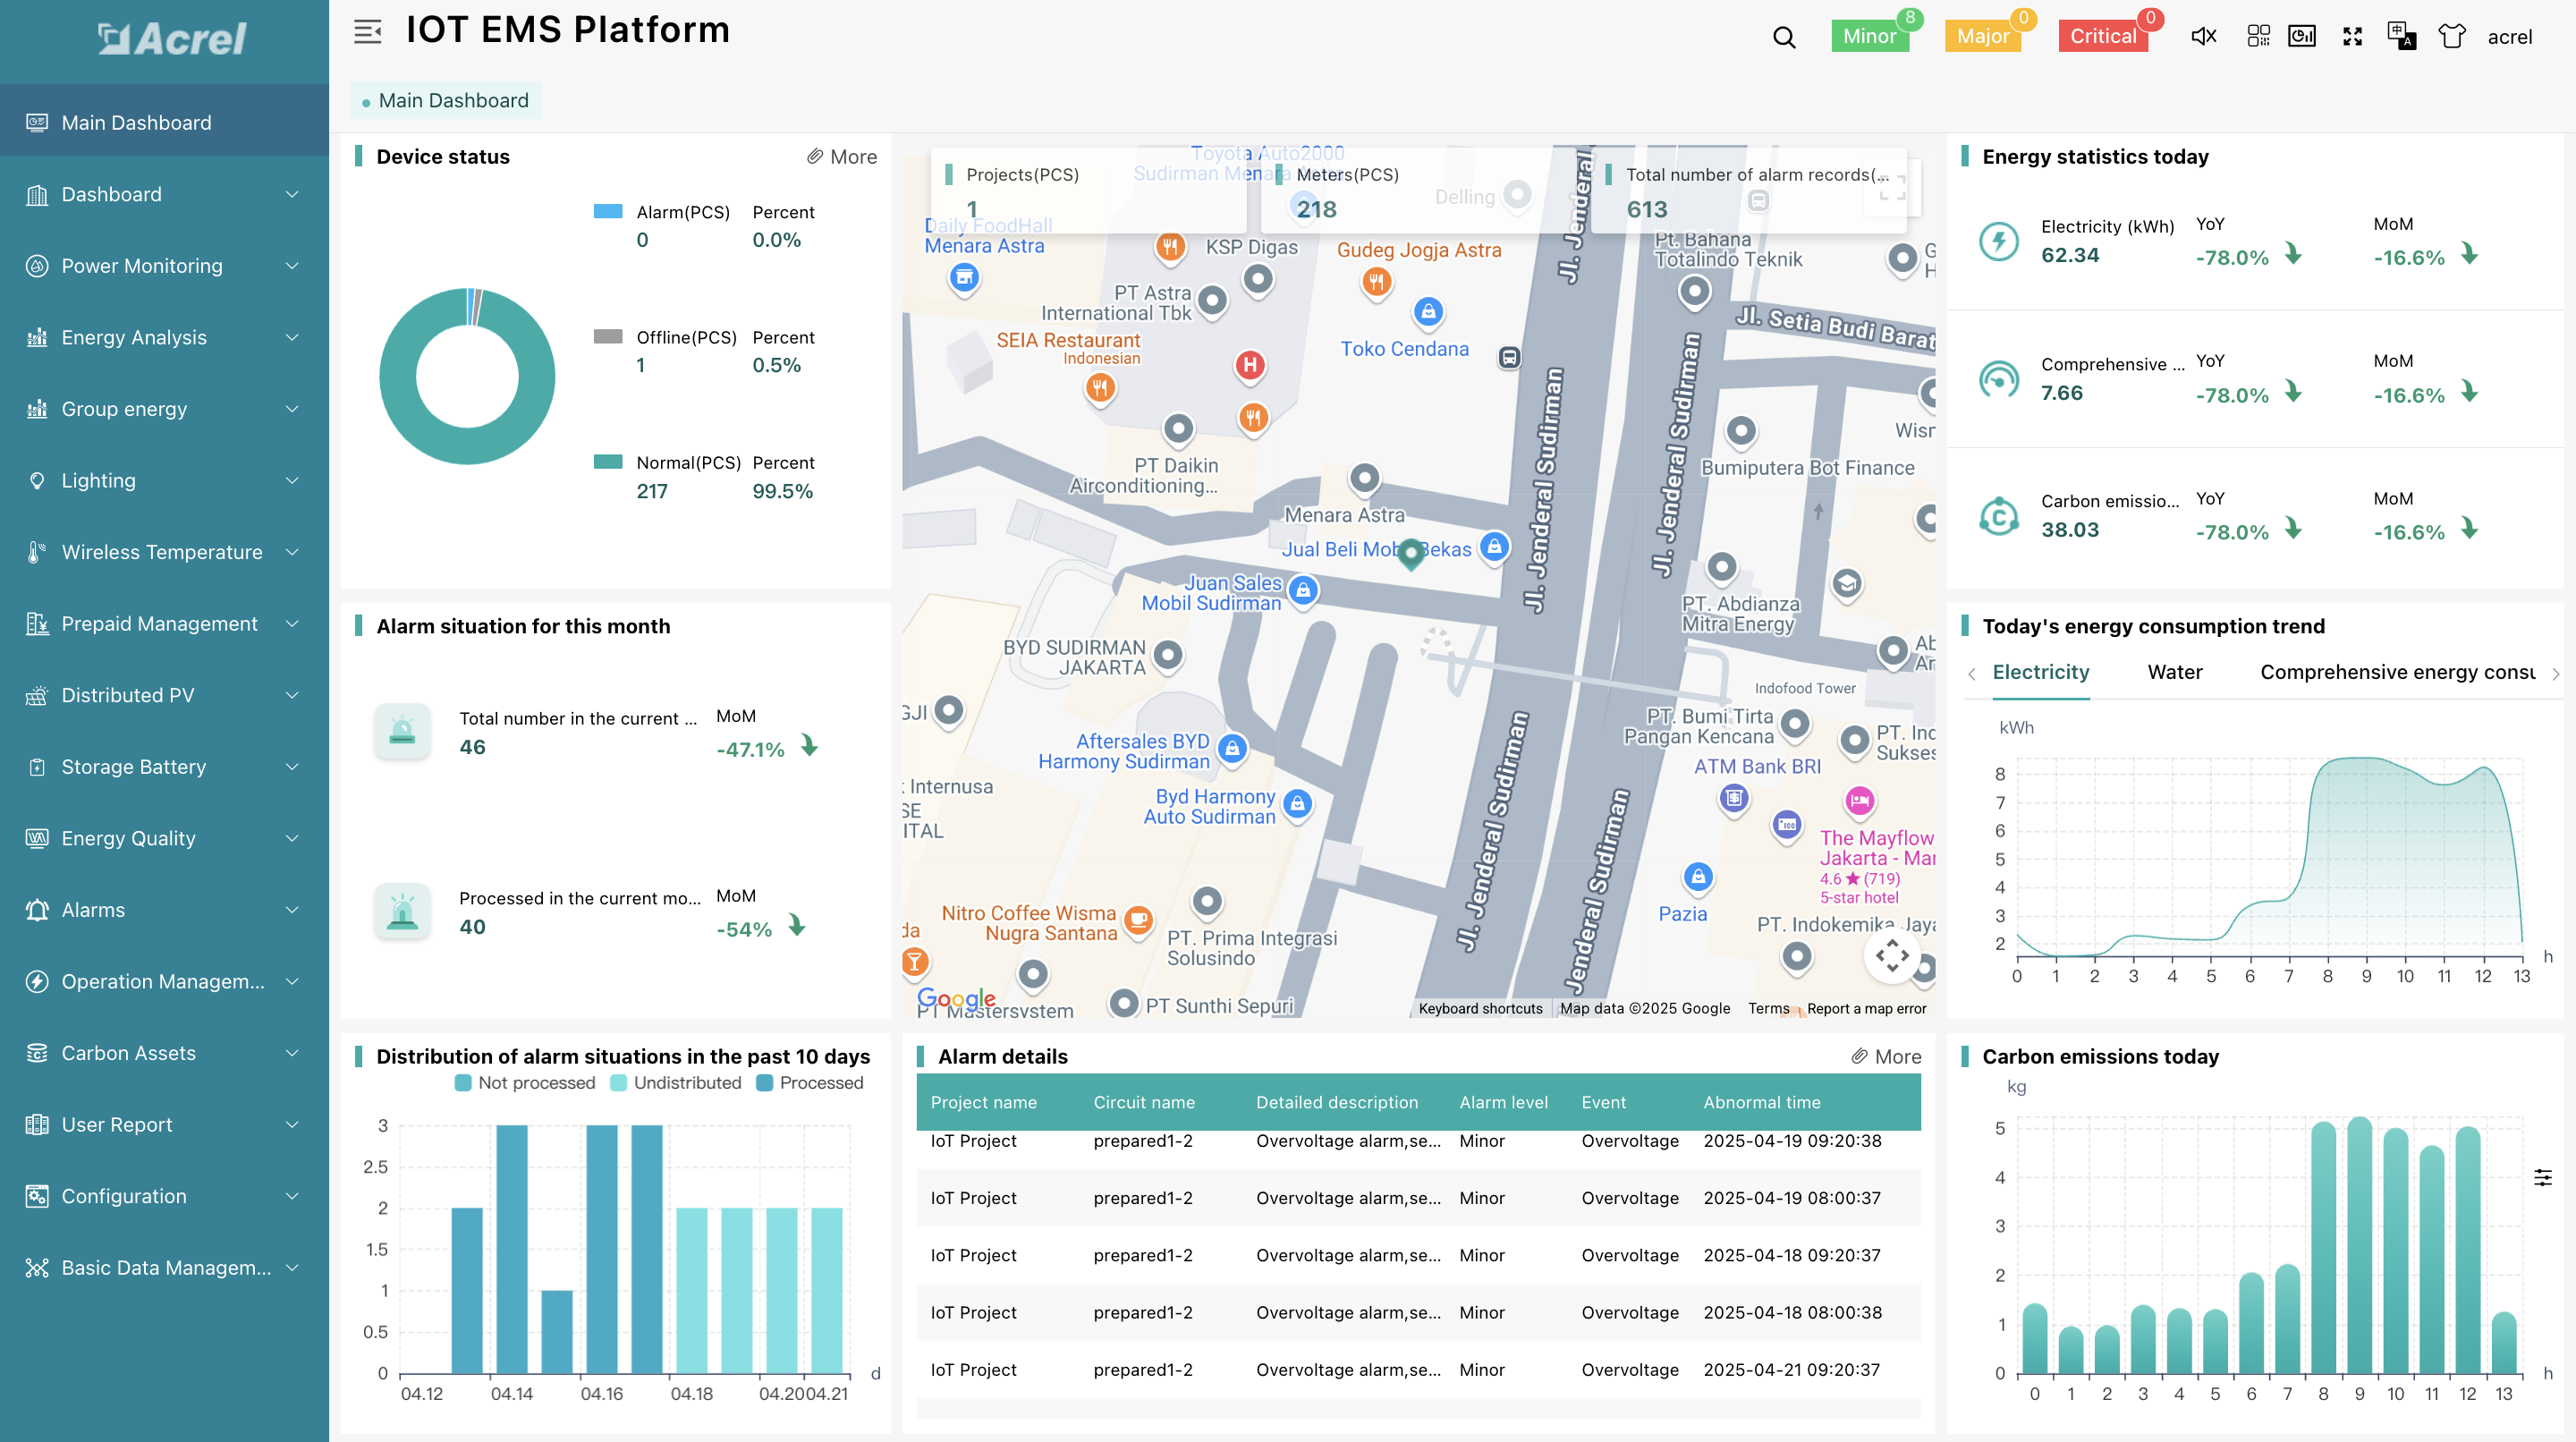Expand the Group energy sidebar menu
The image size is (2576, 1442).
tap(164, 409)
